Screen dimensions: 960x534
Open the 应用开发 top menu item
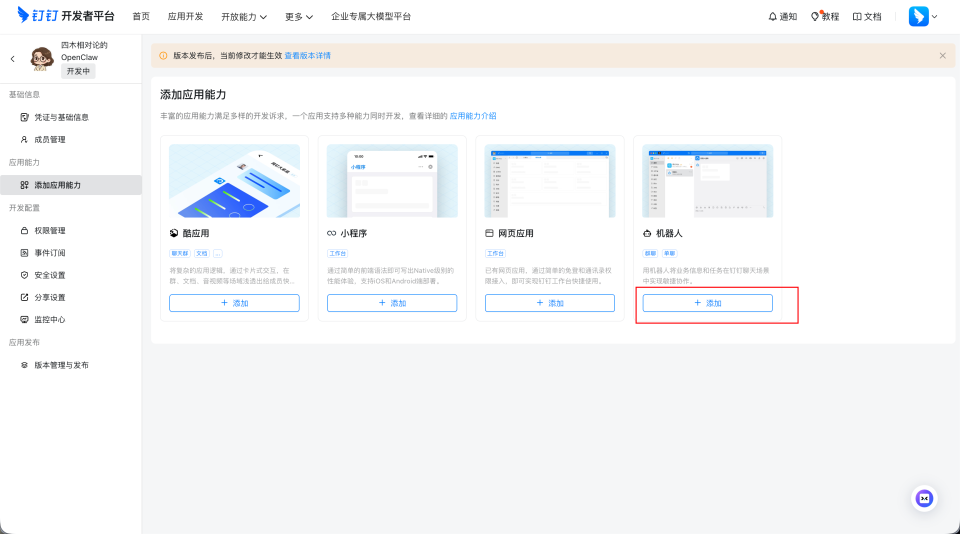click(x=186, y=17)
